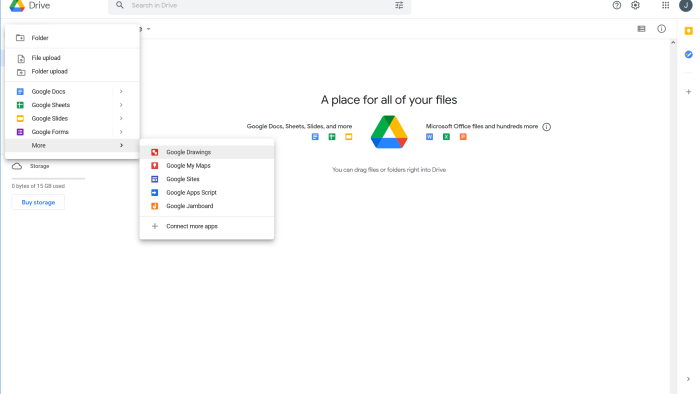Show the view details info icon
Screen dimensions: 700x394
[x=662, y=29]
